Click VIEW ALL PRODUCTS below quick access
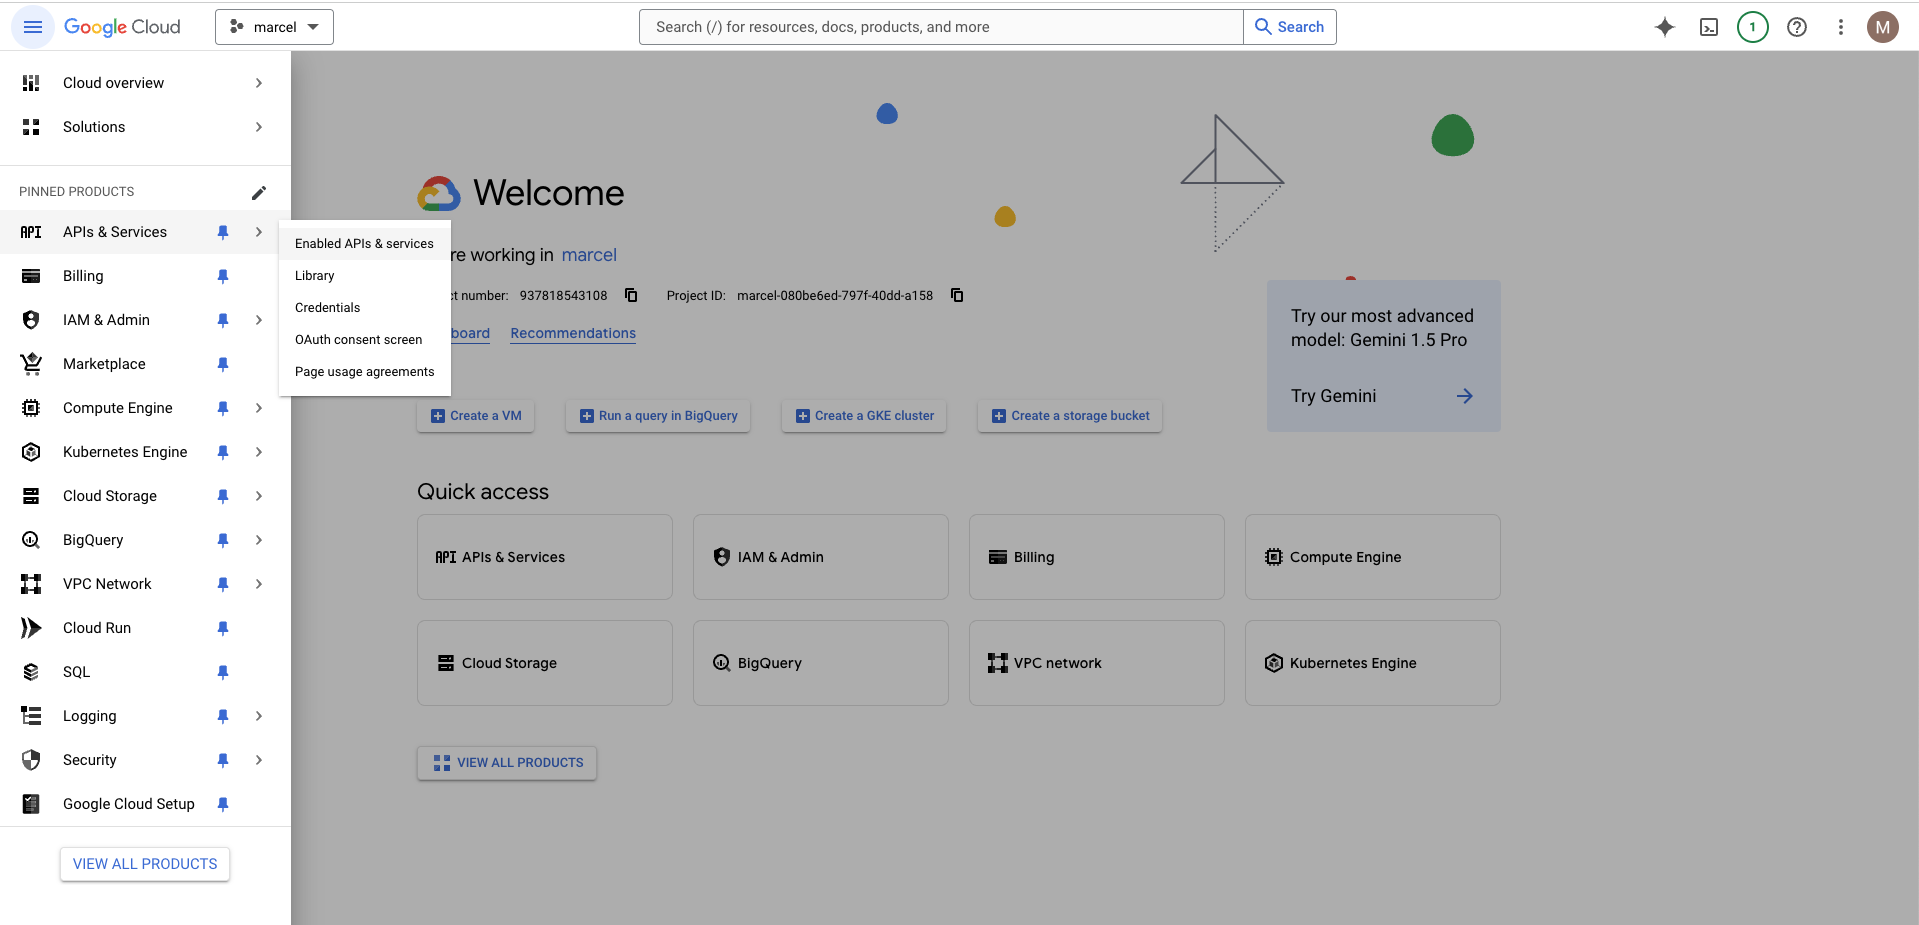This screenshot has width=1919, height=925. pos(507,763)
